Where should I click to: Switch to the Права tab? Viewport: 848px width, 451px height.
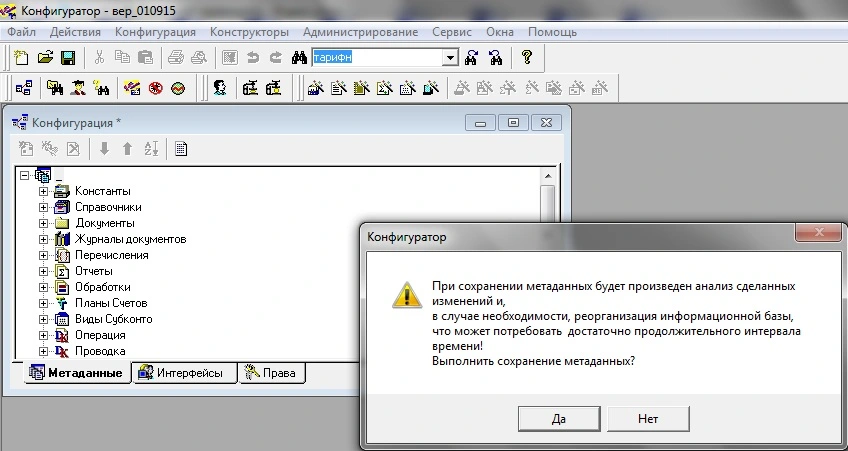(x=272, y=373)
